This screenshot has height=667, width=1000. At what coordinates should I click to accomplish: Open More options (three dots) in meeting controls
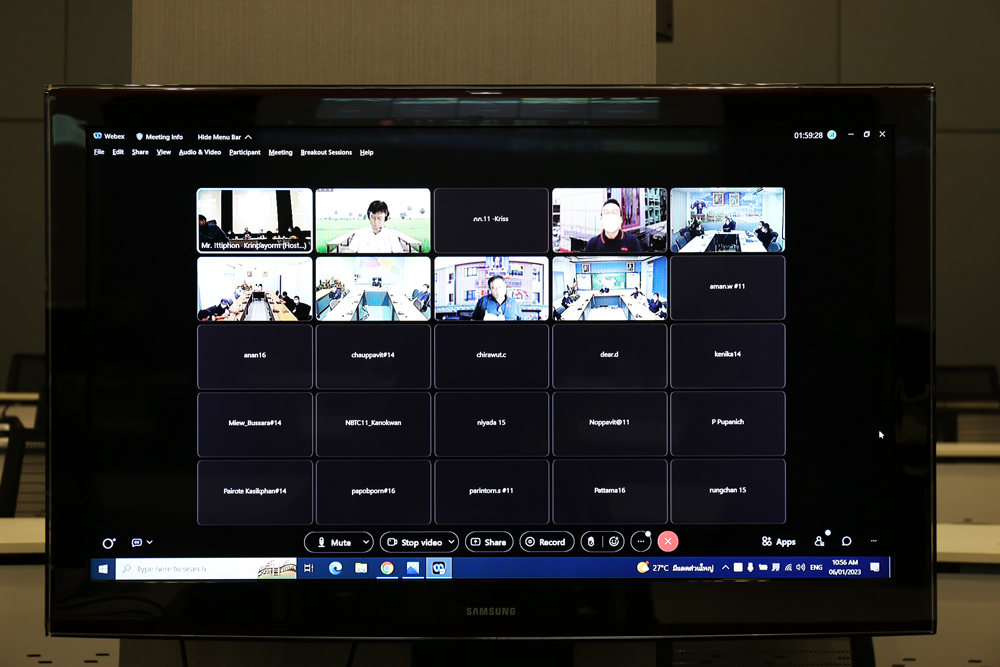click(641, 542)
